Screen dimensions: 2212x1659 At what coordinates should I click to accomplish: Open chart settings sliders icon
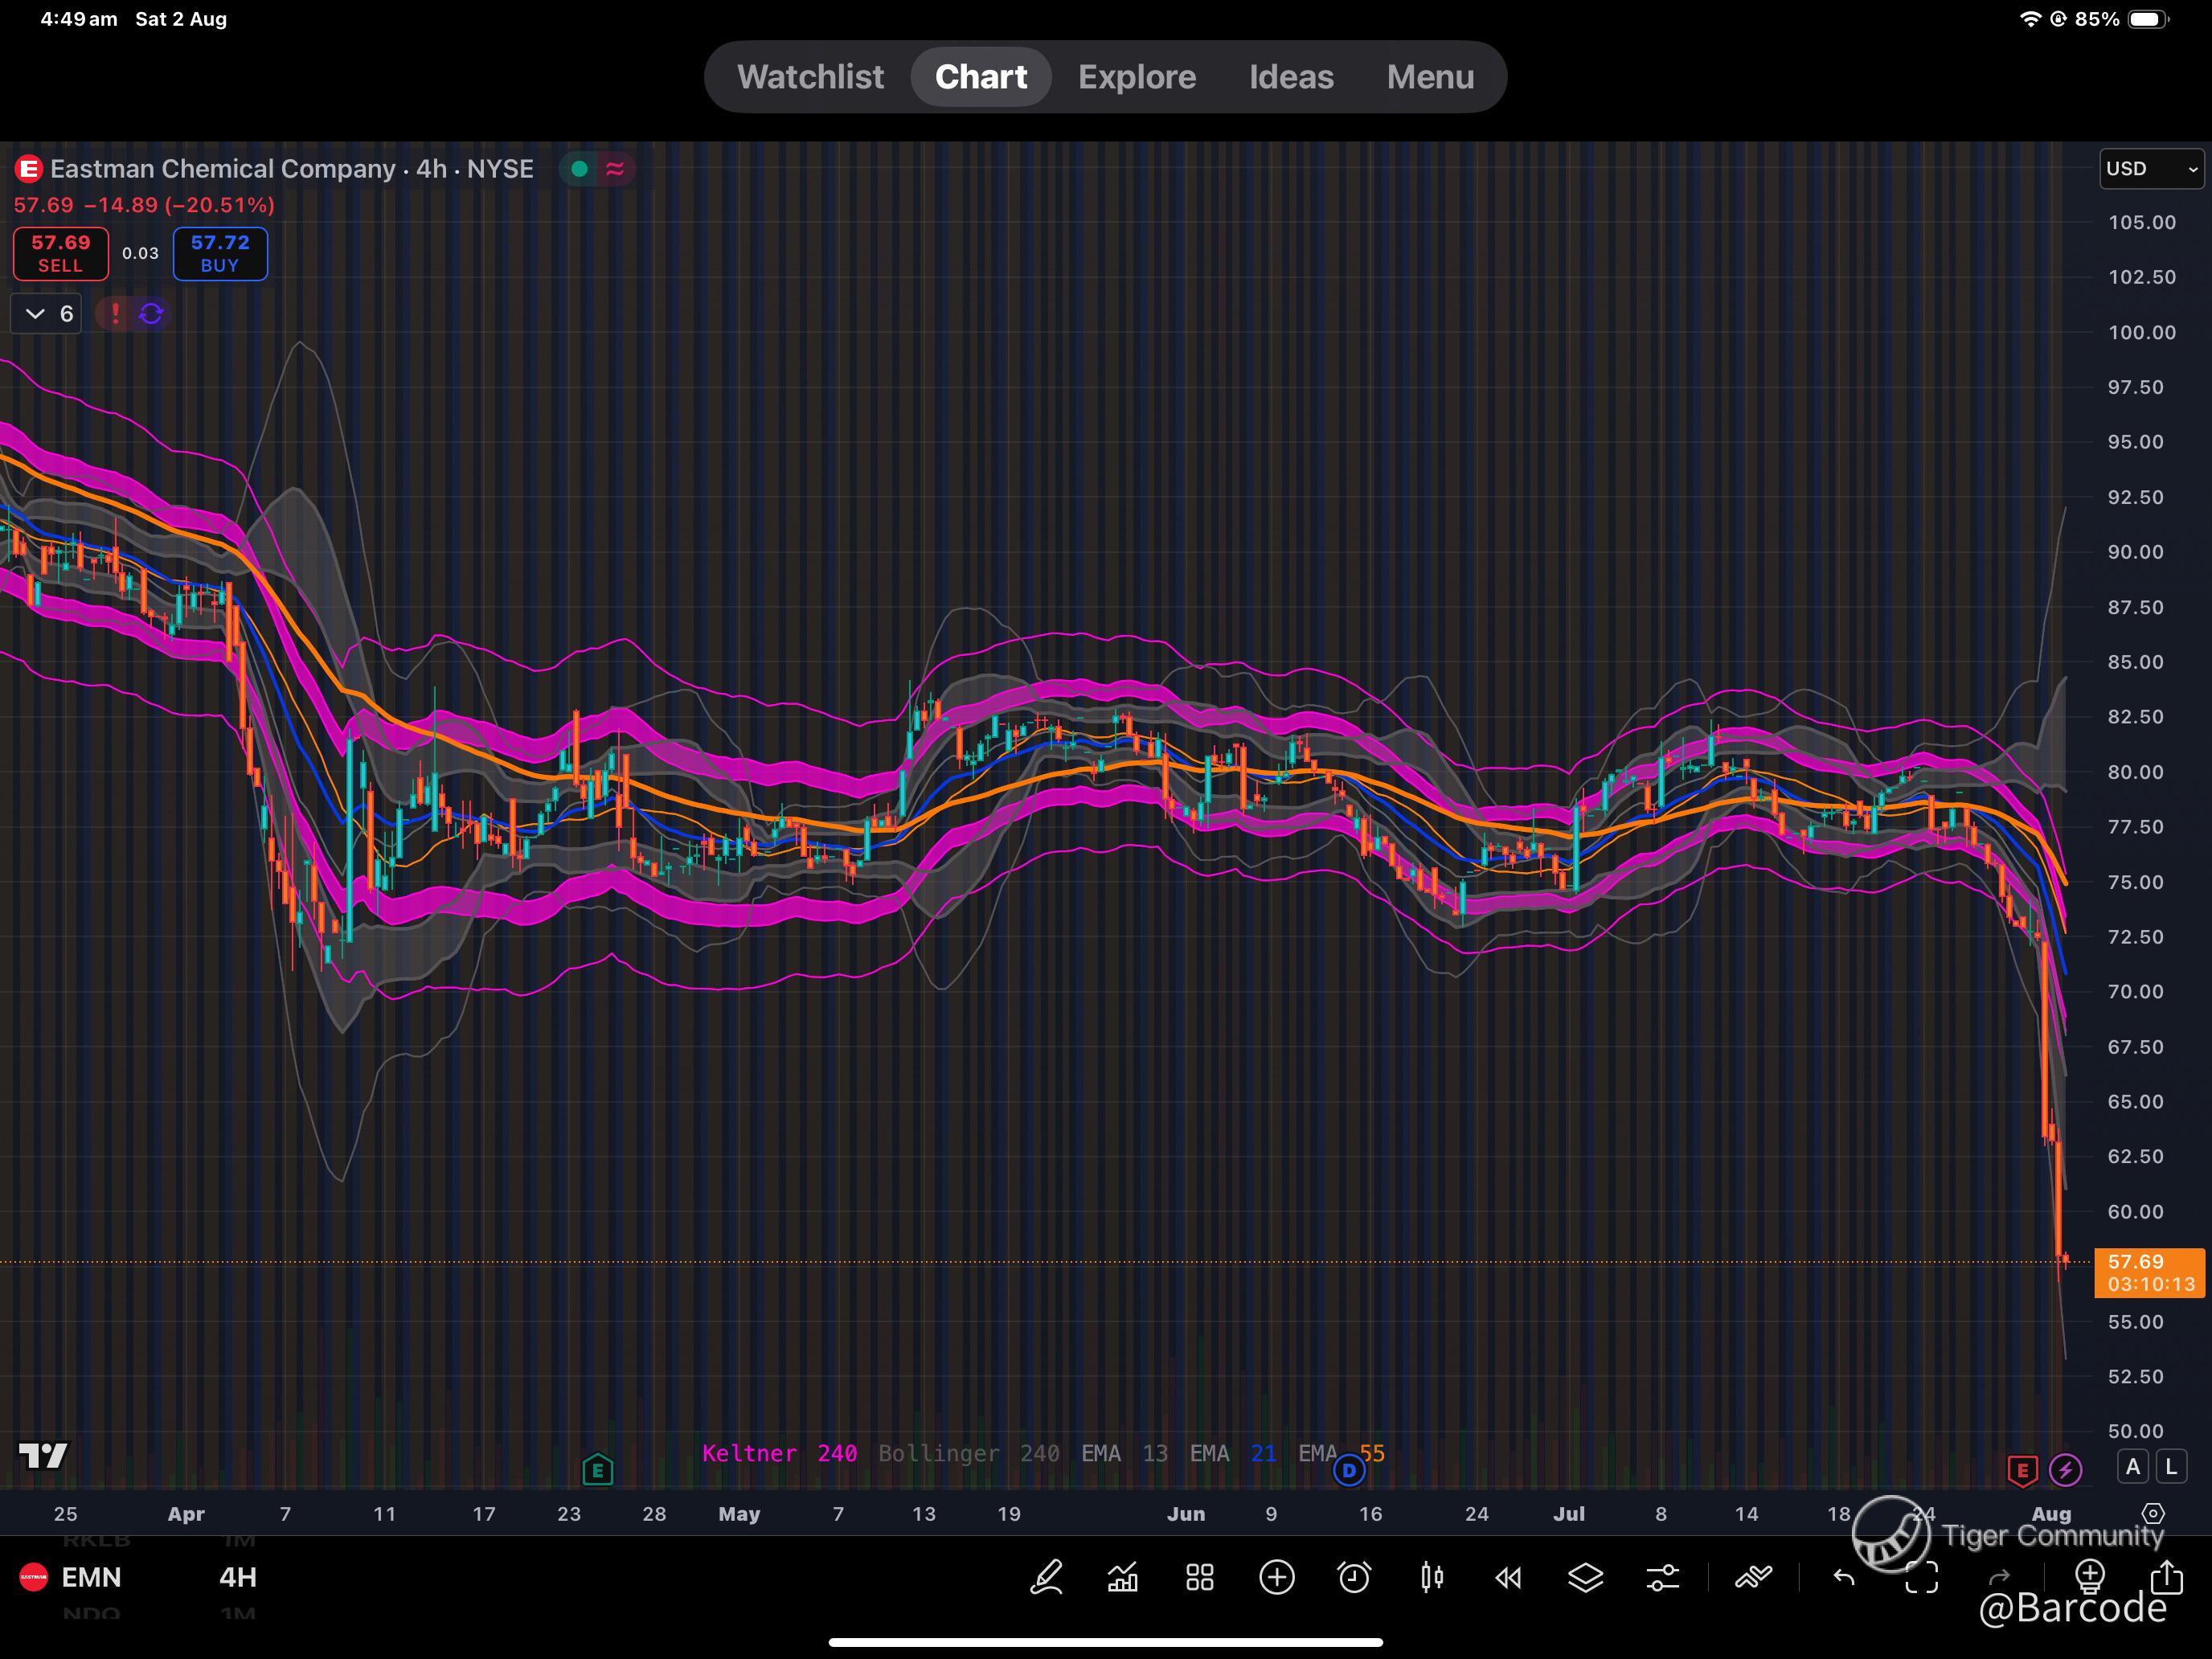1662,1578
